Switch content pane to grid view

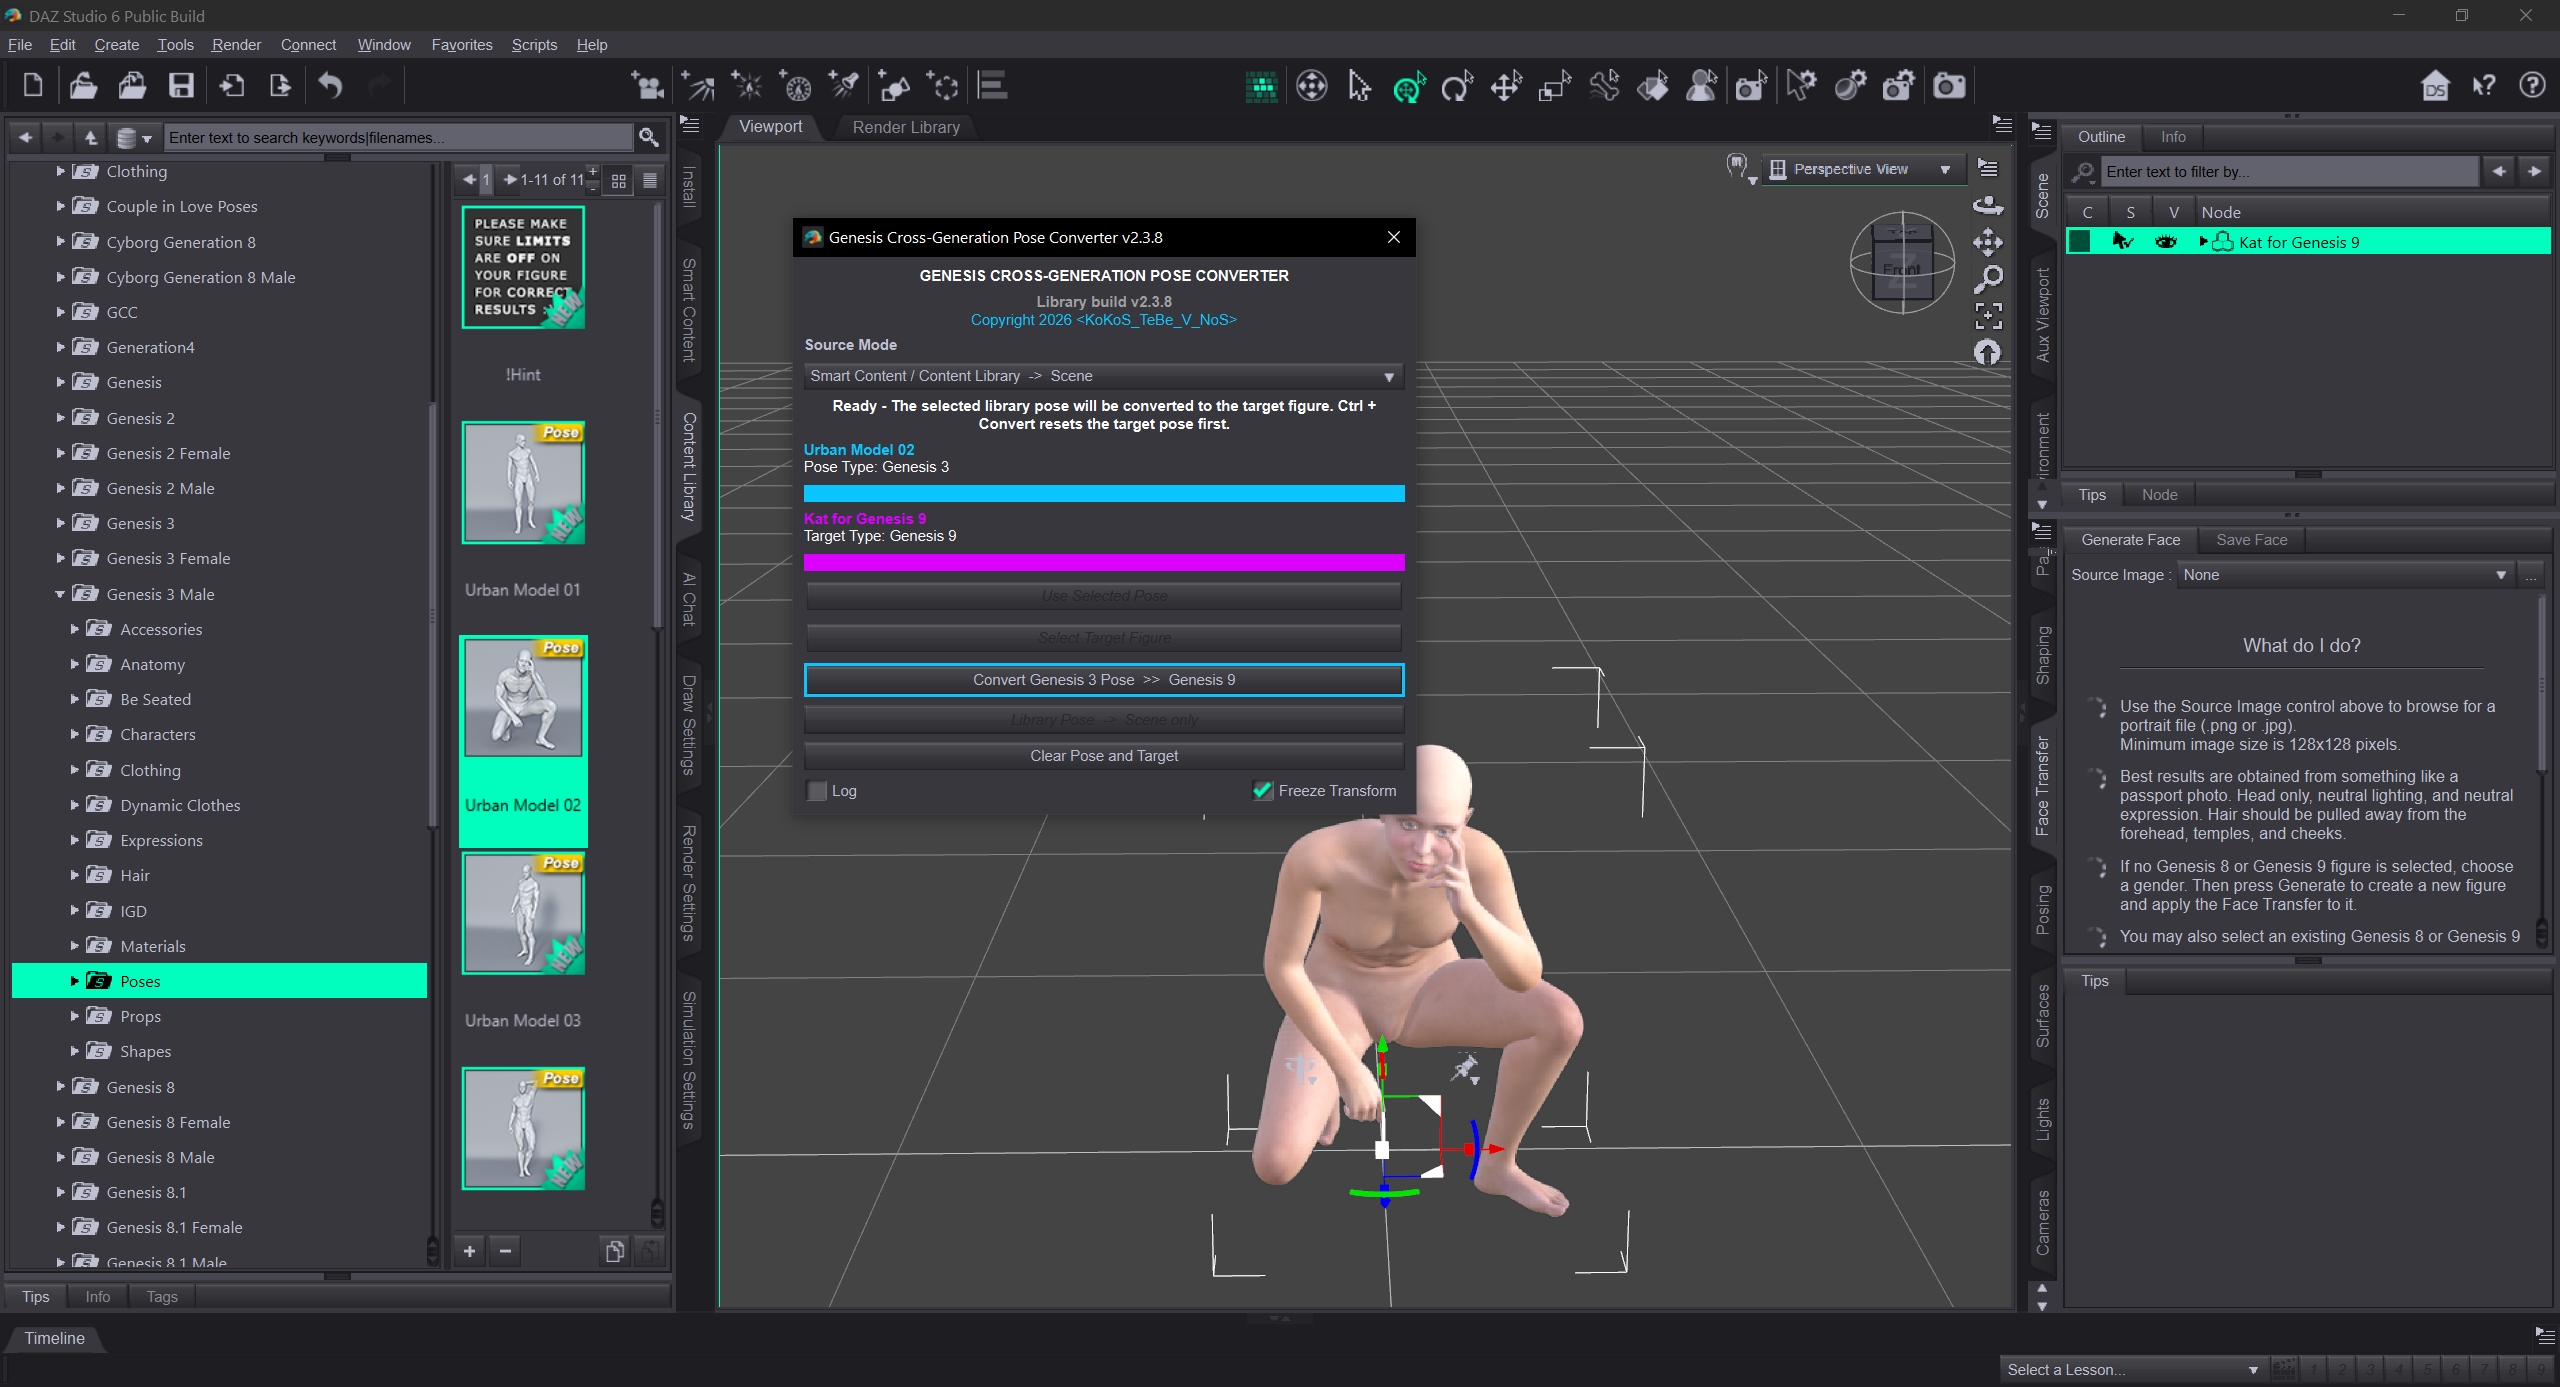click(x=619, y=180)
